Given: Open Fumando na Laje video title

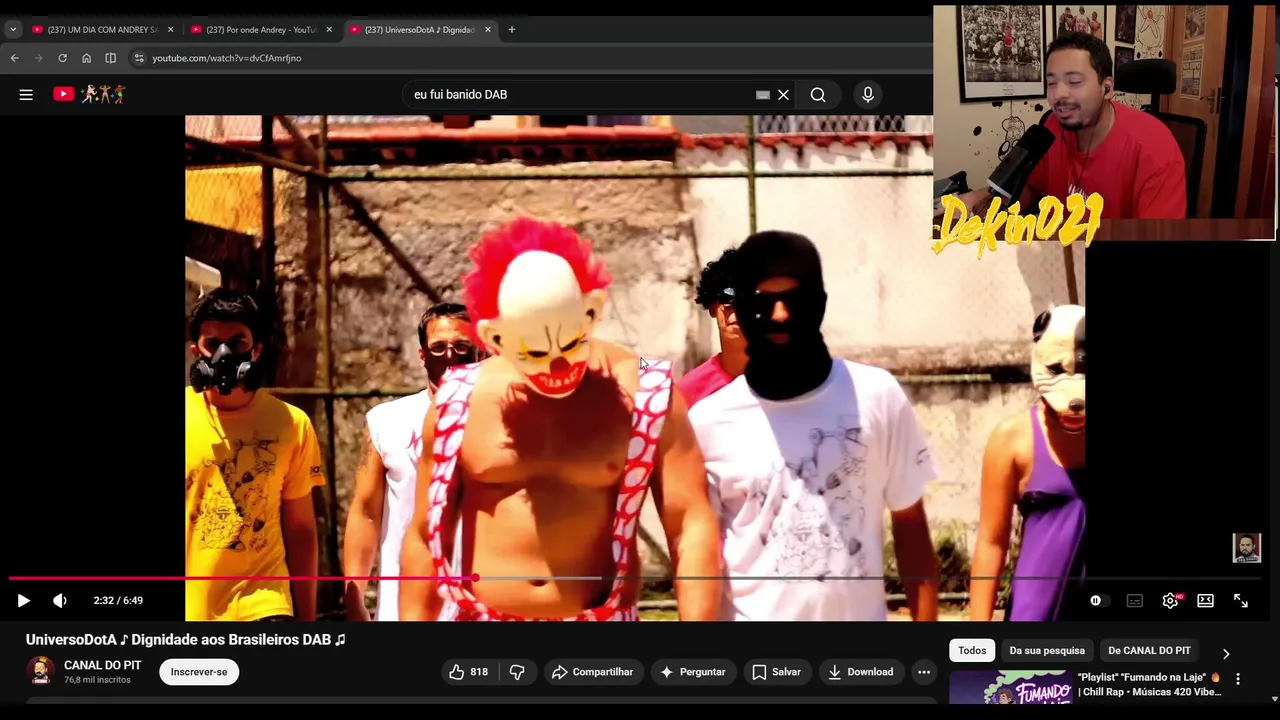Looking at the screenshot, I should click(x=1150, y=685).
